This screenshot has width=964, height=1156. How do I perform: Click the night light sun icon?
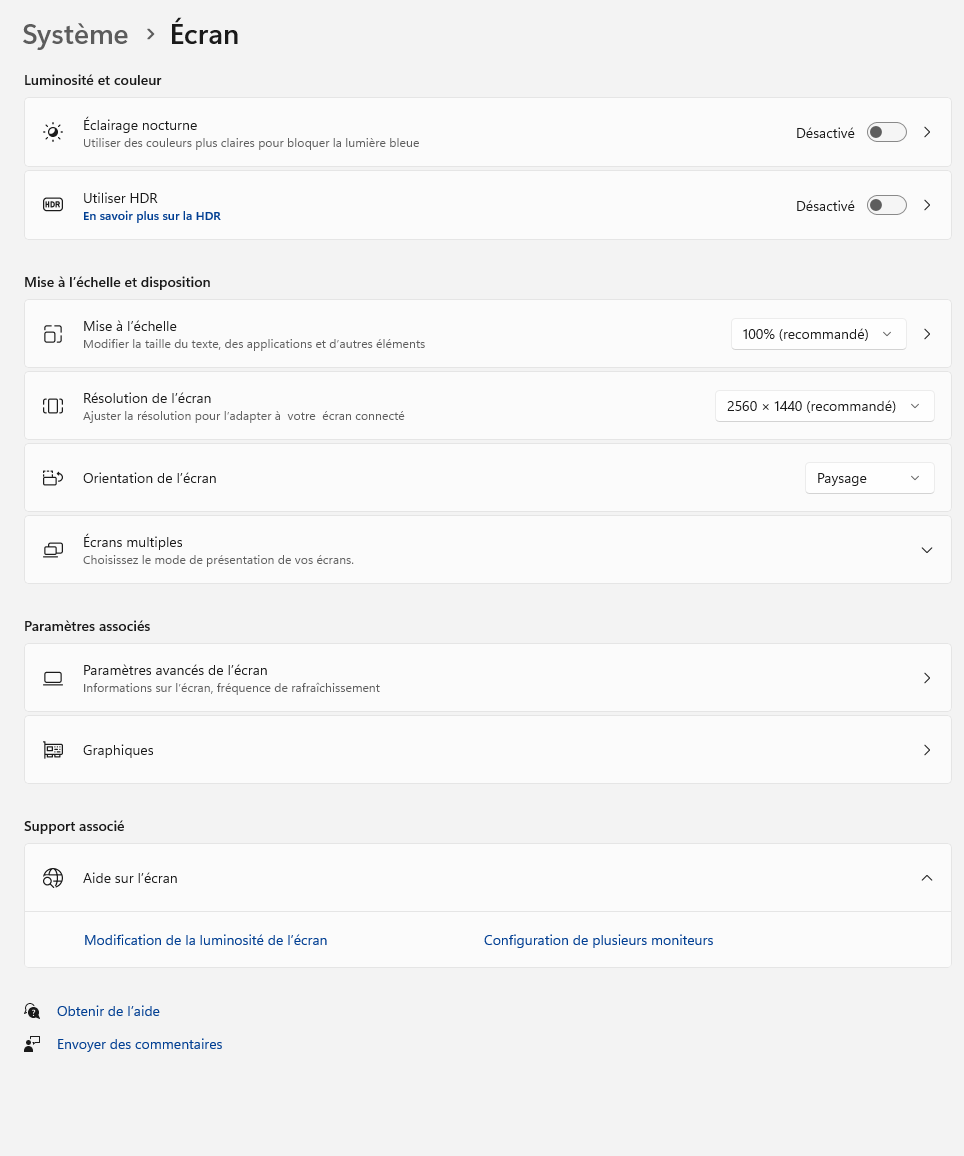coord(53,132)
